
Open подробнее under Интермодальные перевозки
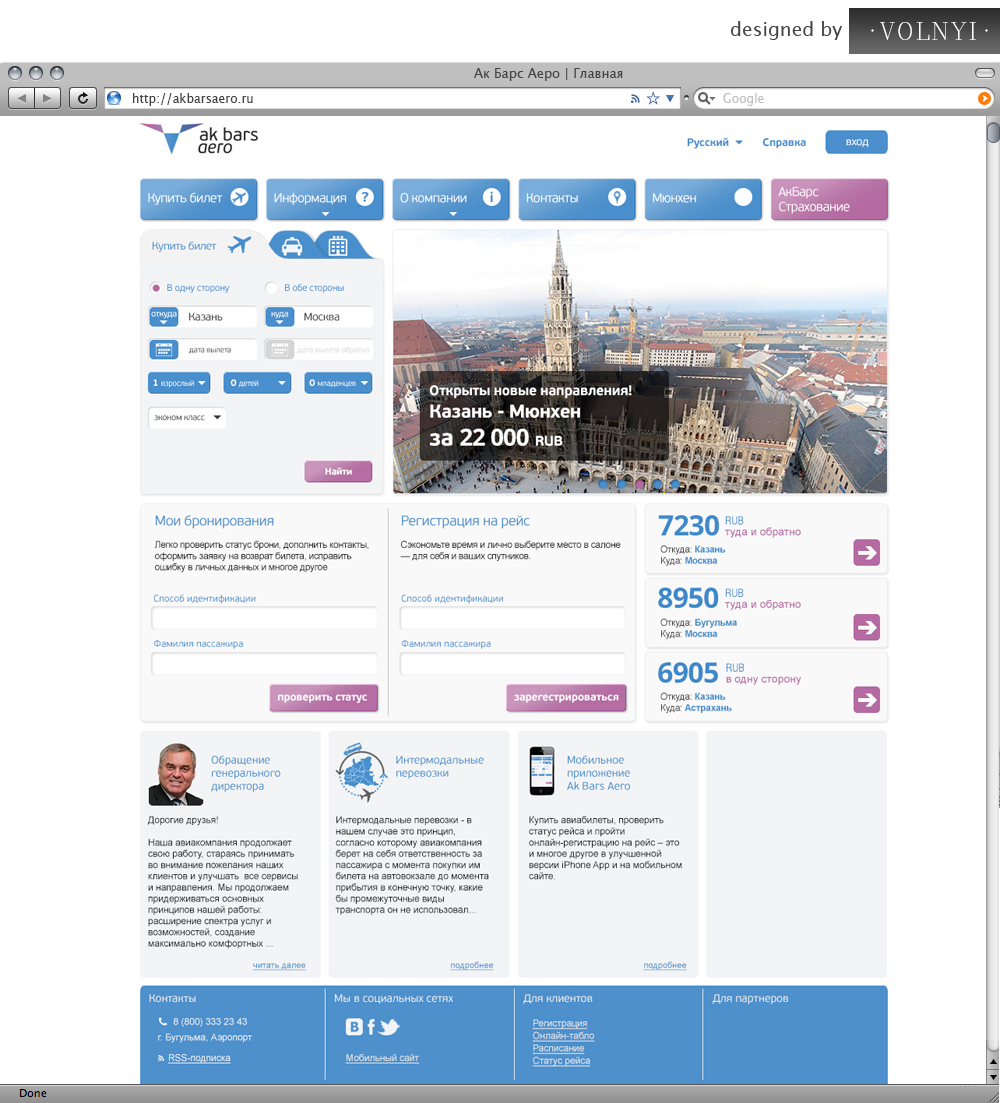(x=472, y=965)
